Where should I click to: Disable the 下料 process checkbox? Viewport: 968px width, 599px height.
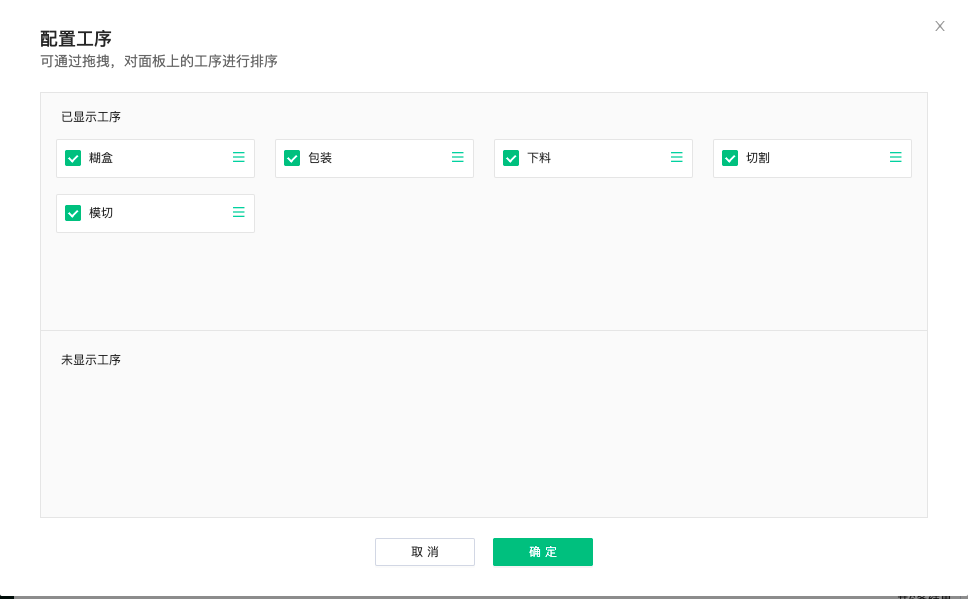[511, 158]
